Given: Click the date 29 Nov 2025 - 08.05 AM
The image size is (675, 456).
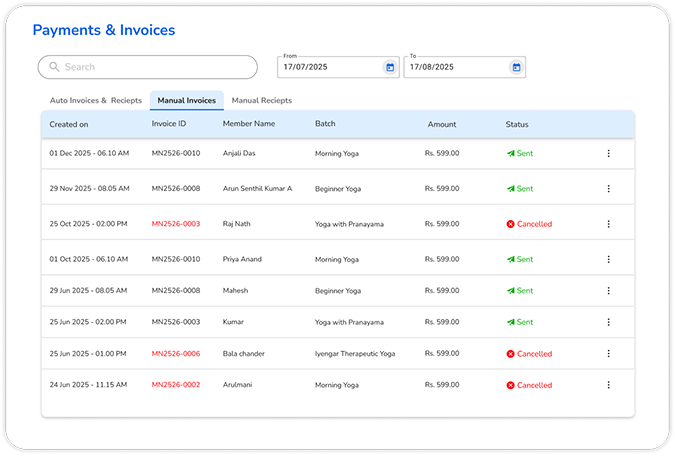Looking at the screenshot, I should coord(89,189).
